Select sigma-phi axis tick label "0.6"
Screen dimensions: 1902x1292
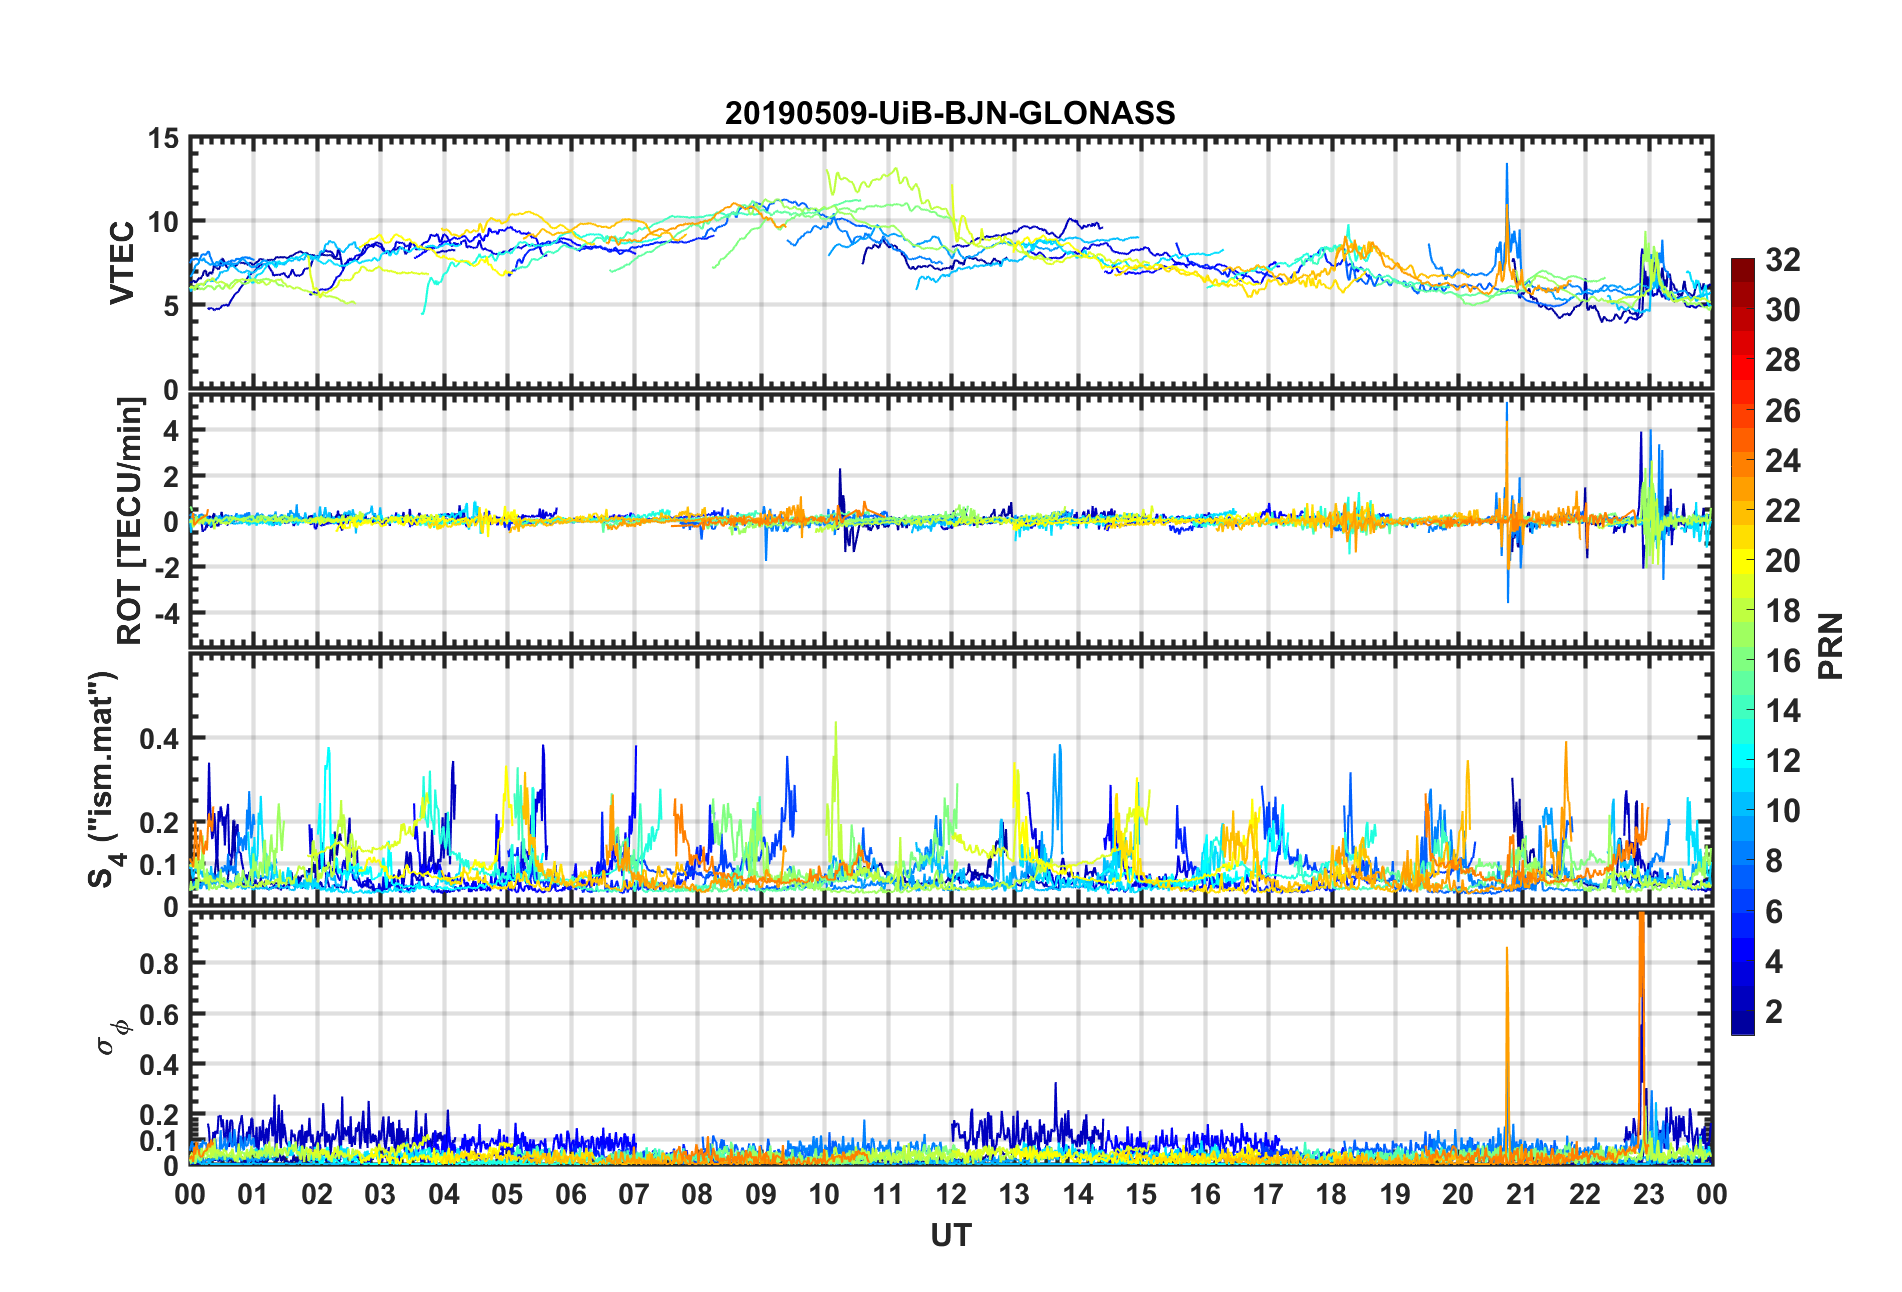[159, 1014]
